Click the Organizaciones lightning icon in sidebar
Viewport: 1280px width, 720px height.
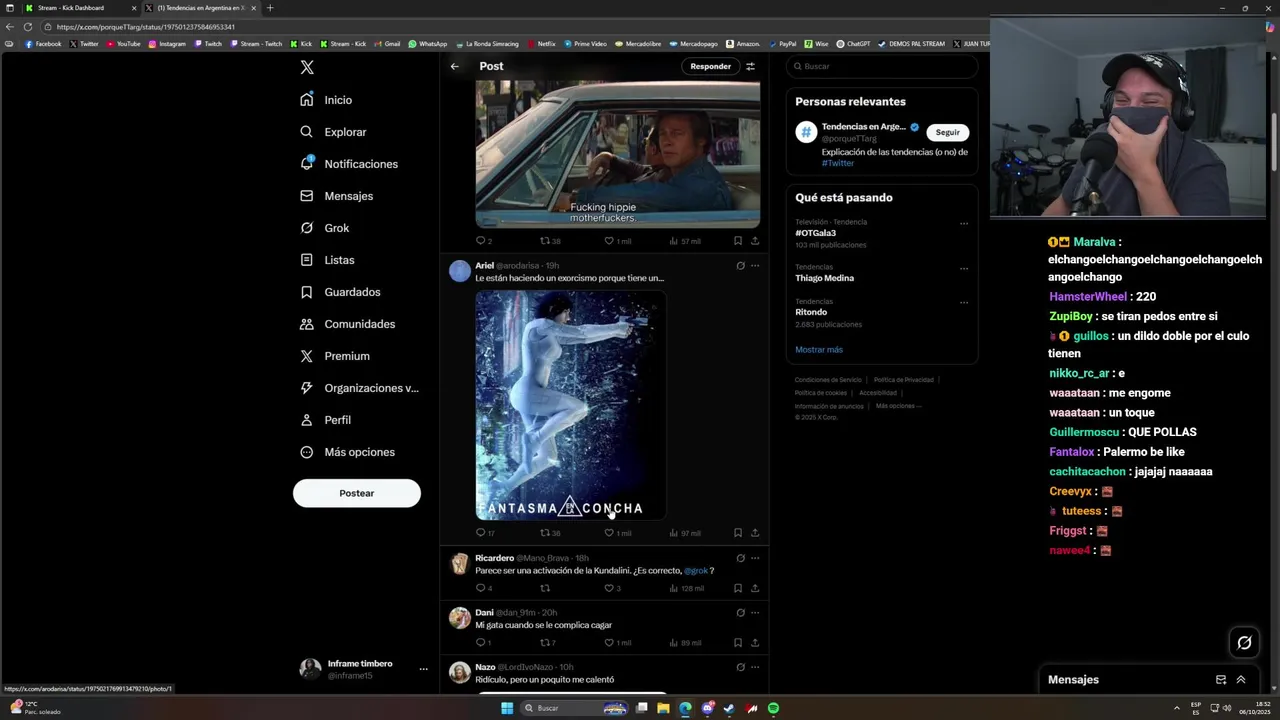pyautogui.click(x=307, y=388)
